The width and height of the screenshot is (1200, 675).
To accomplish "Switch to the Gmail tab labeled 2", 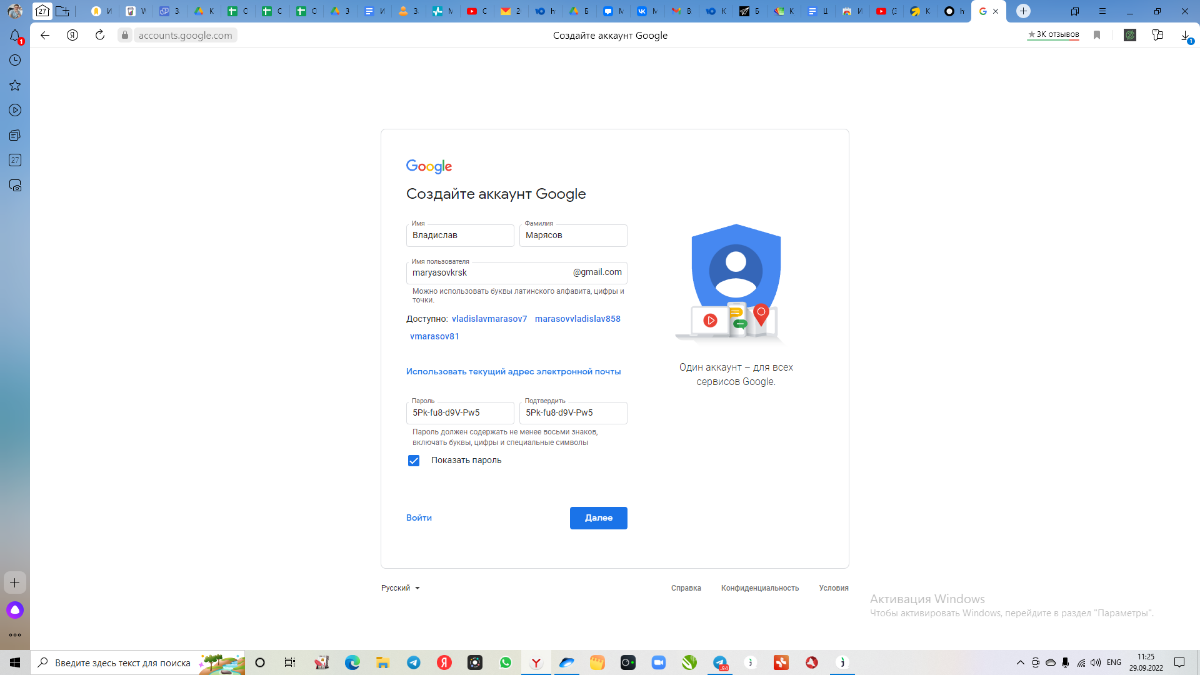I will pos(510,11).
